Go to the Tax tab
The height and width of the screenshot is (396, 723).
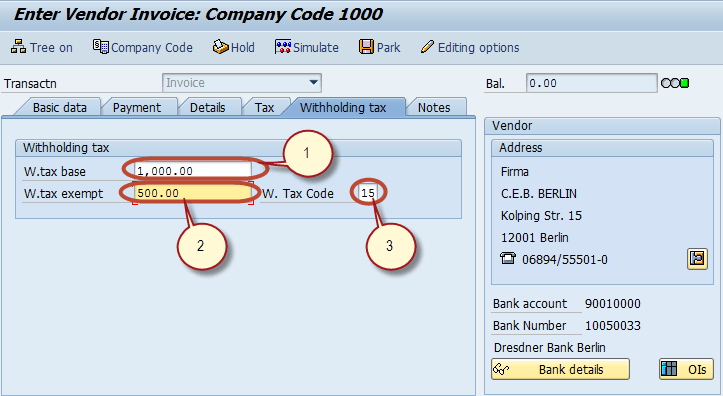[264, 107]
